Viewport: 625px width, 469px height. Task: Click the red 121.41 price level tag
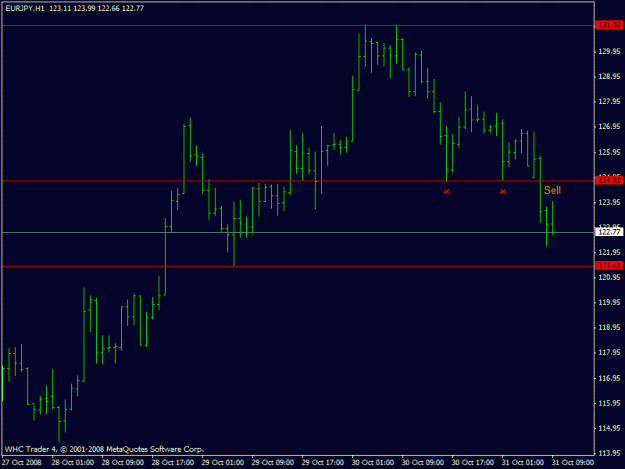609,266
